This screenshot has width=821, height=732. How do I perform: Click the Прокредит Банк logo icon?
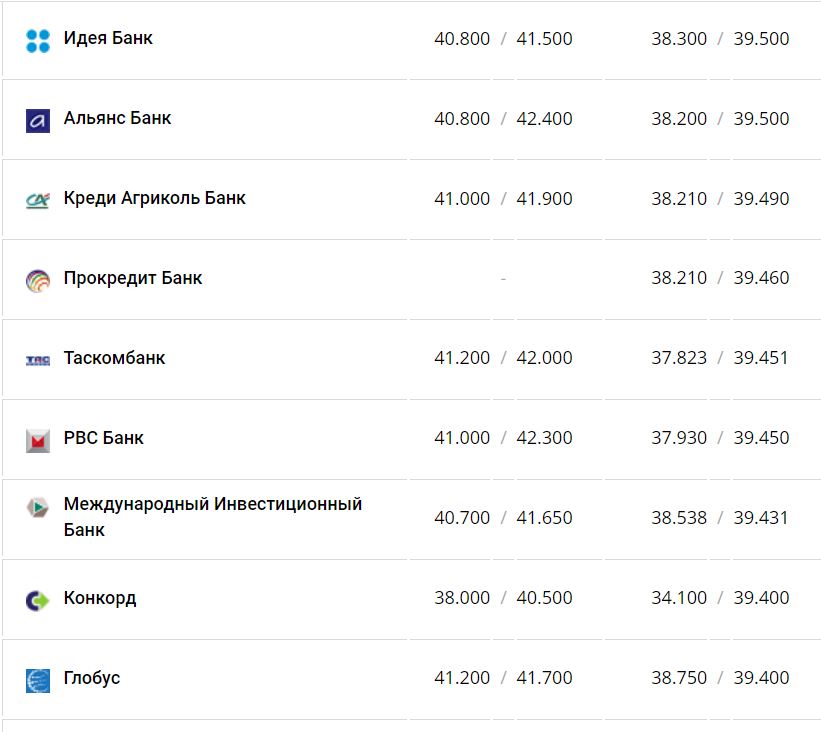point(38,280)
